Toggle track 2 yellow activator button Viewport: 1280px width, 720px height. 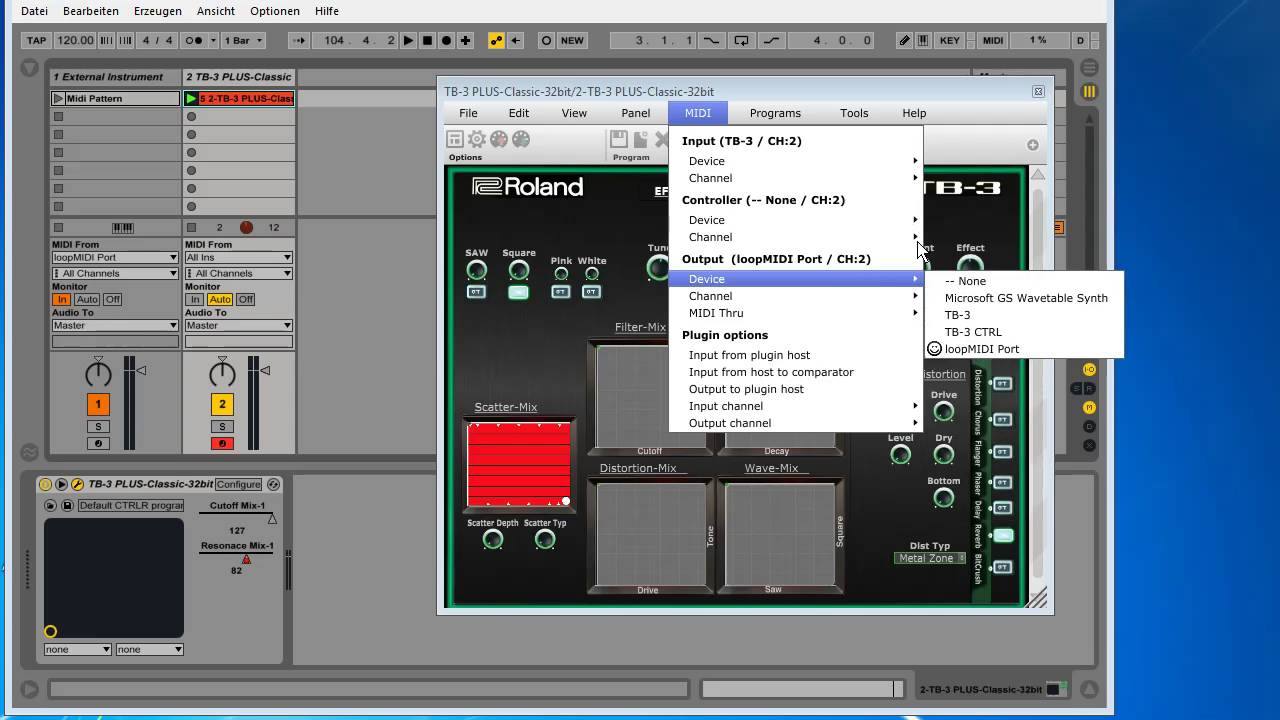pyautogui.click(x=222, y=404)
